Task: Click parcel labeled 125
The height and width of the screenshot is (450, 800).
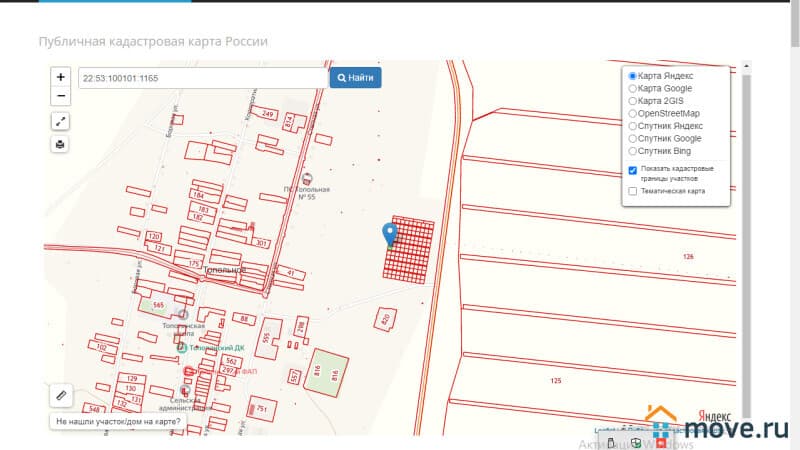Action: point(556,381)
